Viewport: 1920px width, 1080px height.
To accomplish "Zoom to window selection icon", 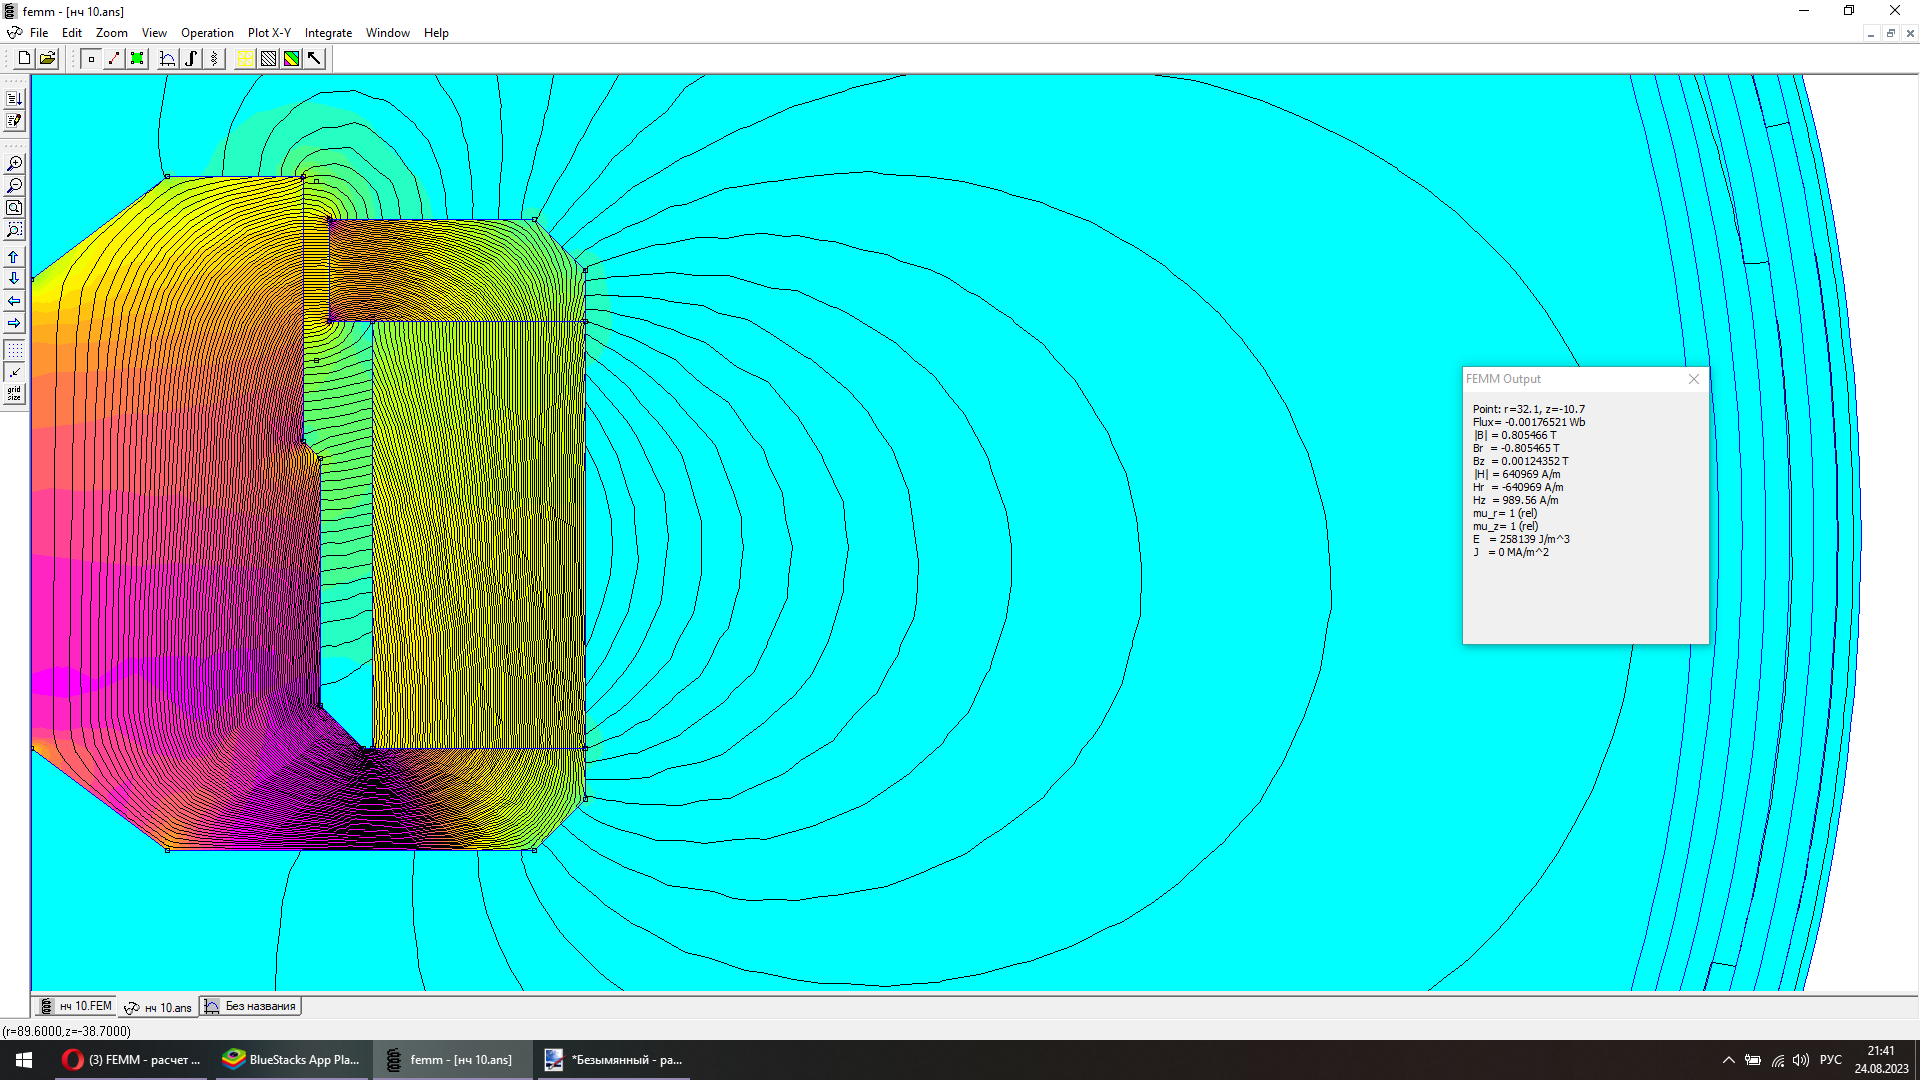I will click(x=14, y=230).
